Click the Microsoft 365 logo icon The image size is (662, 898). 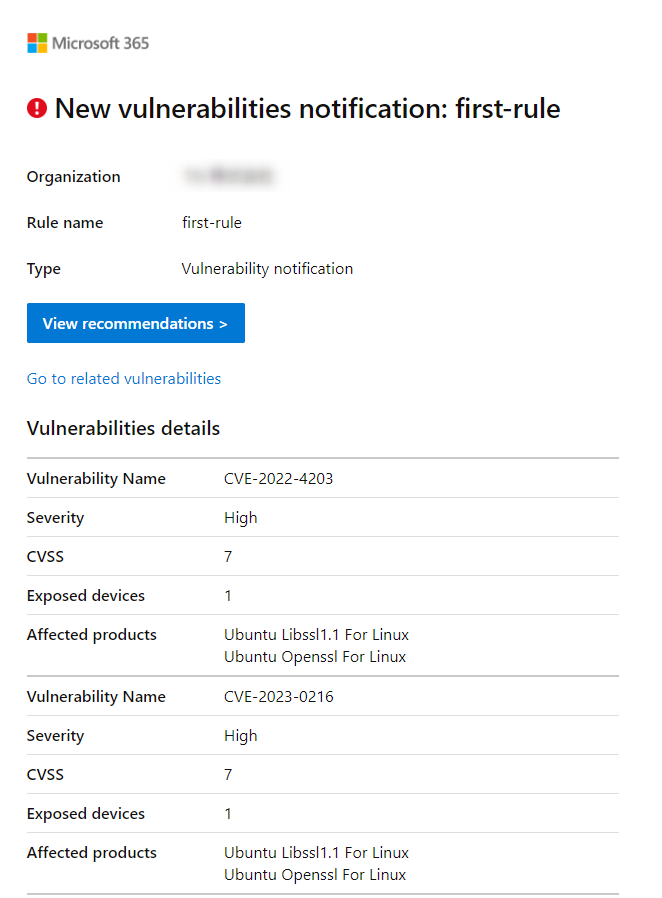coord(37,43)
